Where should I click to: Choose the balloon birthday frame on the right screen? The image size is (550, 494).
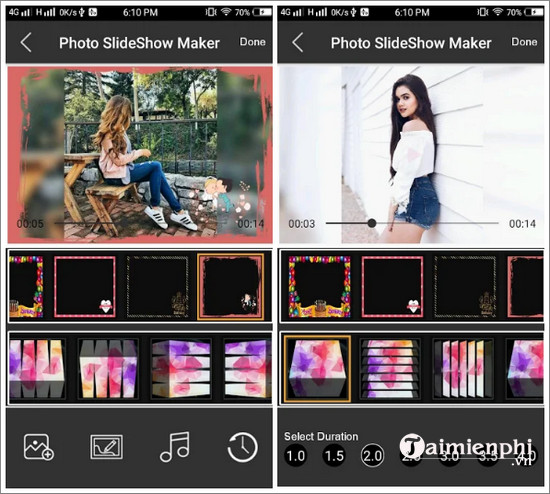point(319,287)
